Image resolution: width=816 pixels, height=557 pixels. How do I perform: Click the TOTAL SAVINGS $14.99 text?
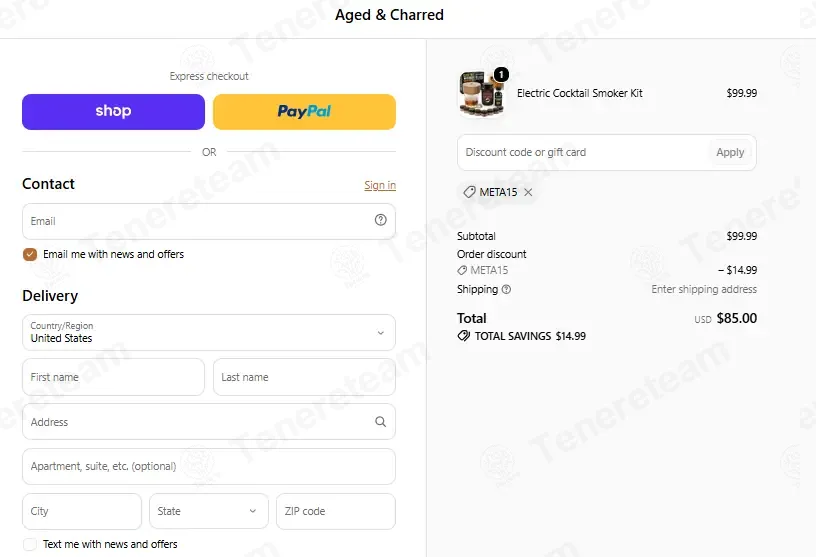[x=530, y=336]
